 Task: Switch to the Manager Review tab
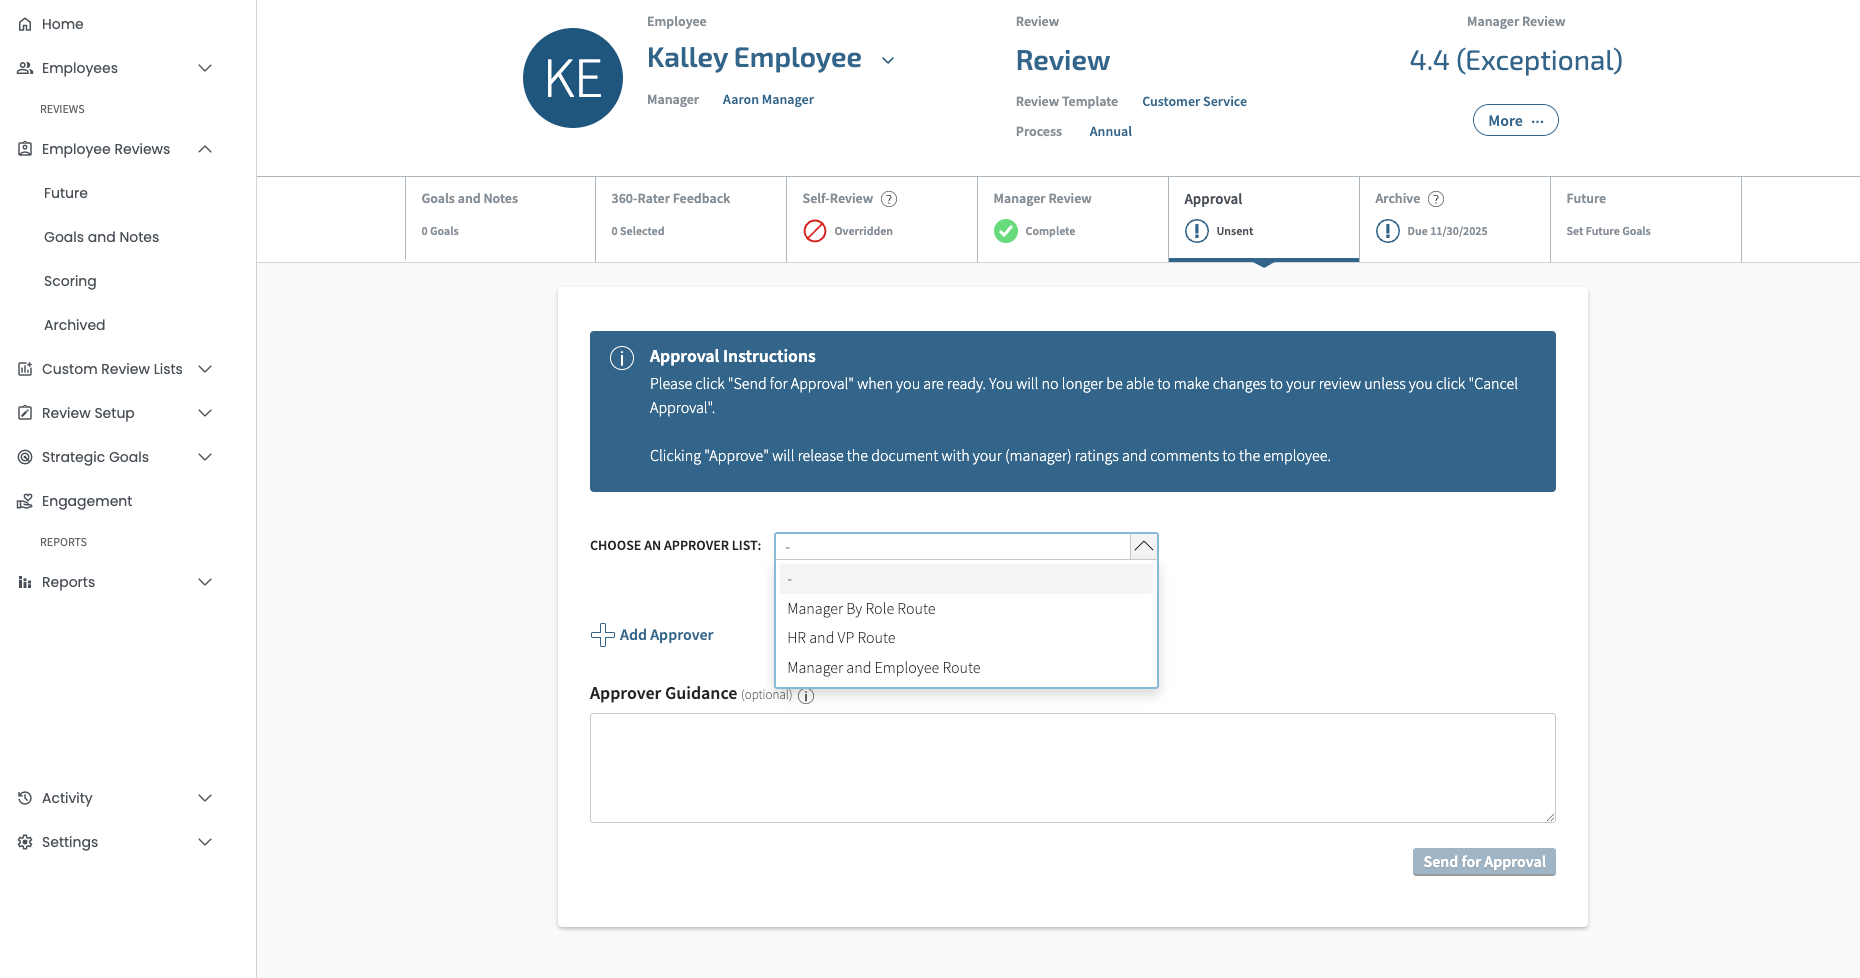(1073, 219)
